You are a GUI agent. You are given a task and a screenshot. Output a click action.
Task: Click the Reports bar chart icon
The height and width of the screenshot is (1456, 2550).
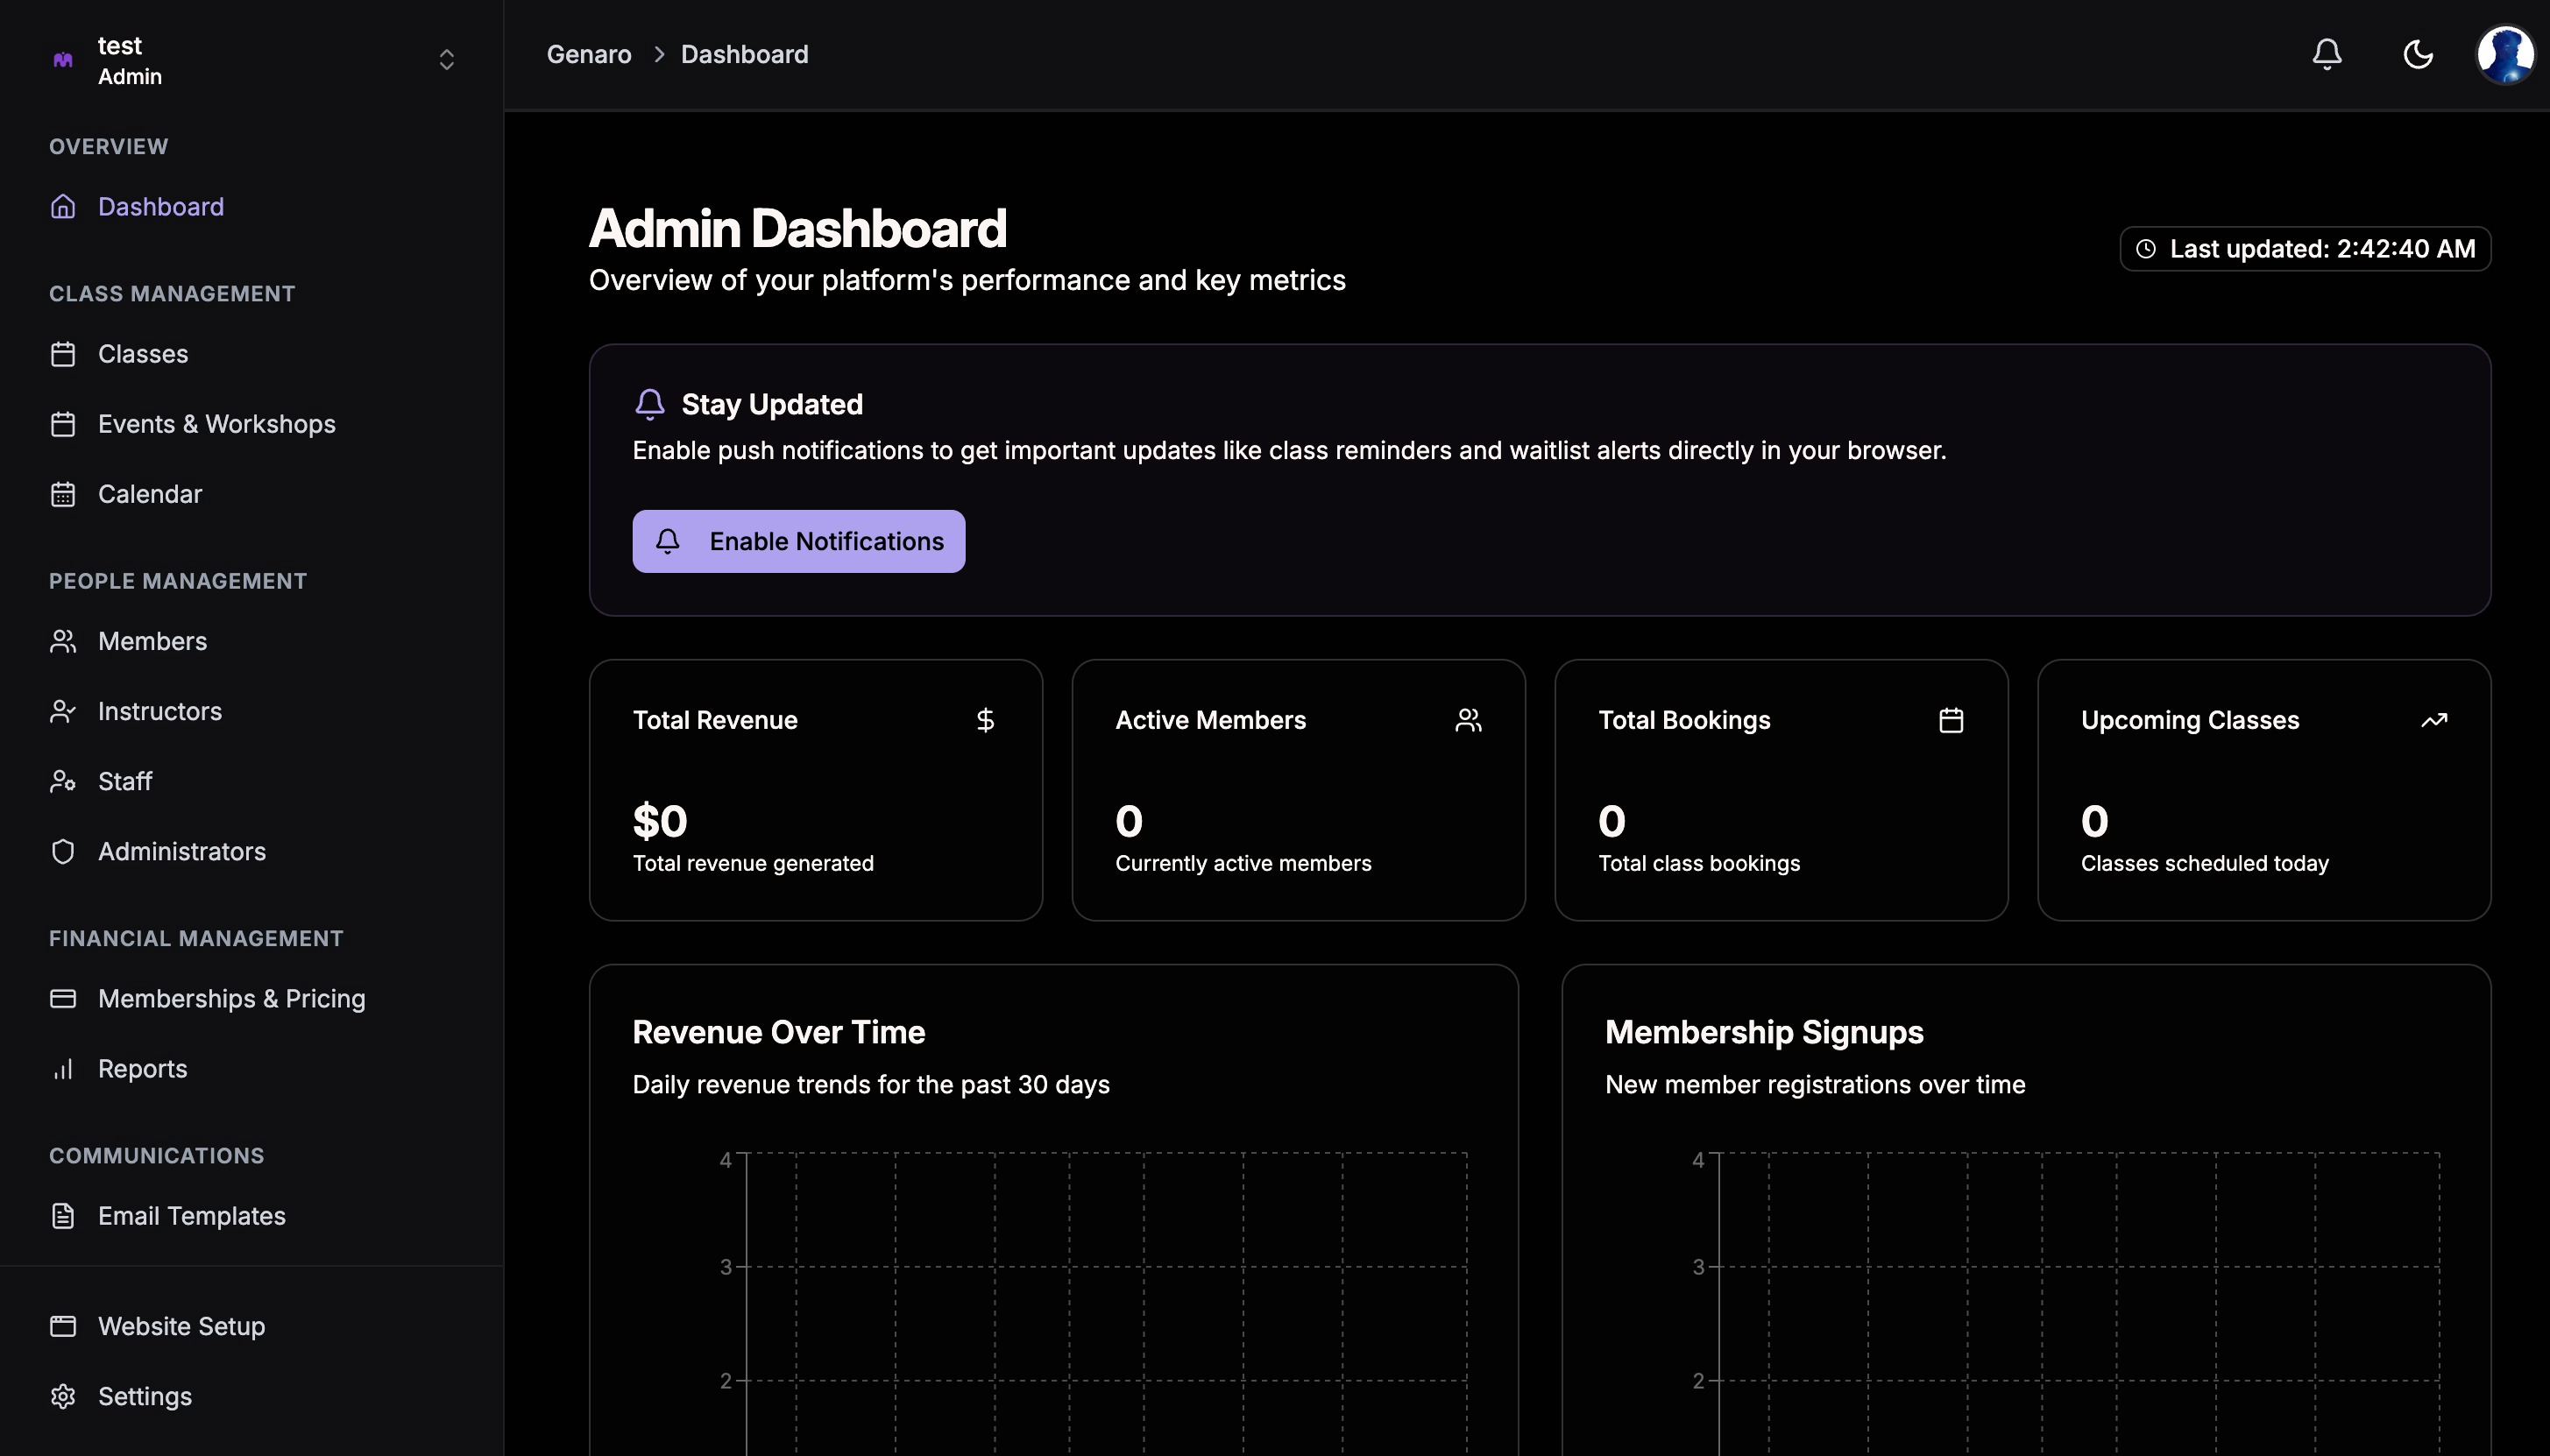(x=63, y=1068)
